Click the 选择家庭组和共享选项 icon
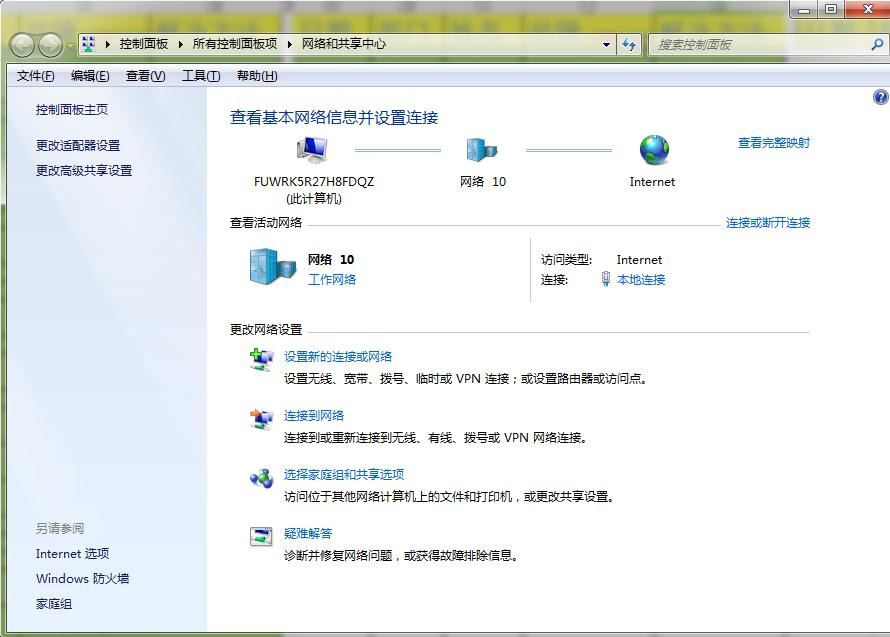Image resolution: width=890 pixels, height=637 pixels. pos(262,477)
